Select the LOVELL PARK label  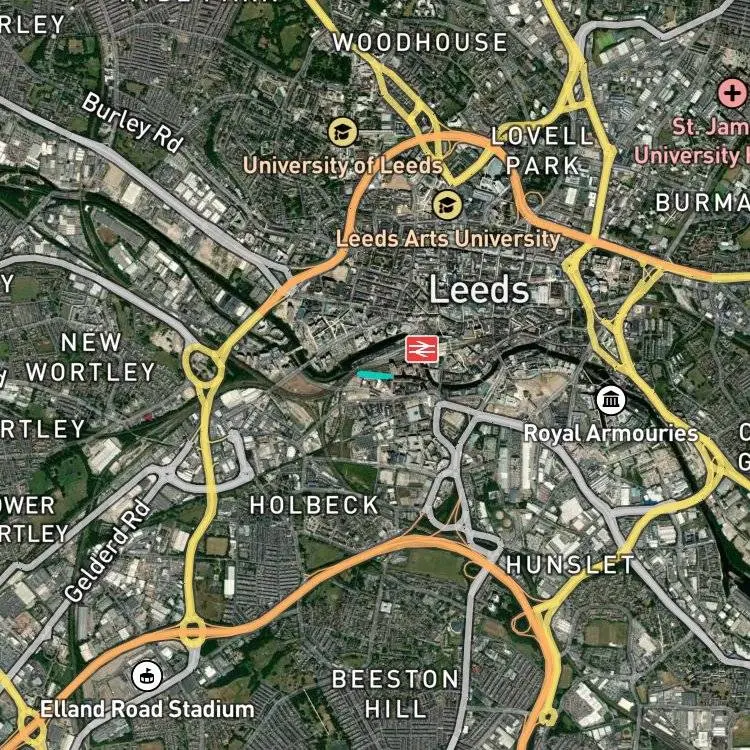click(543, 151)
